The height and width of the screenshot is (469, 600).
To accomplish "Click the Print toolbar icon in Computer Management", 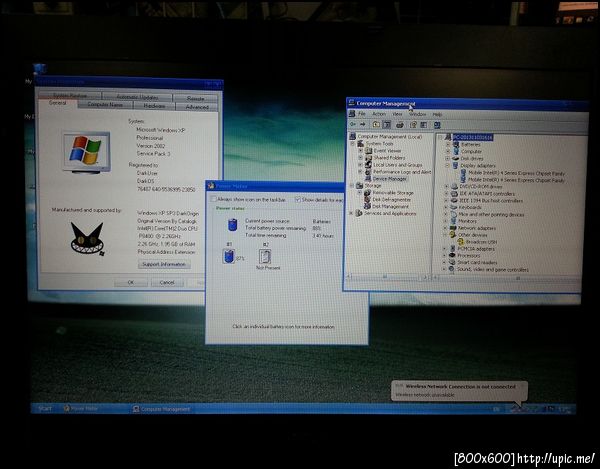I will point(400,125).
